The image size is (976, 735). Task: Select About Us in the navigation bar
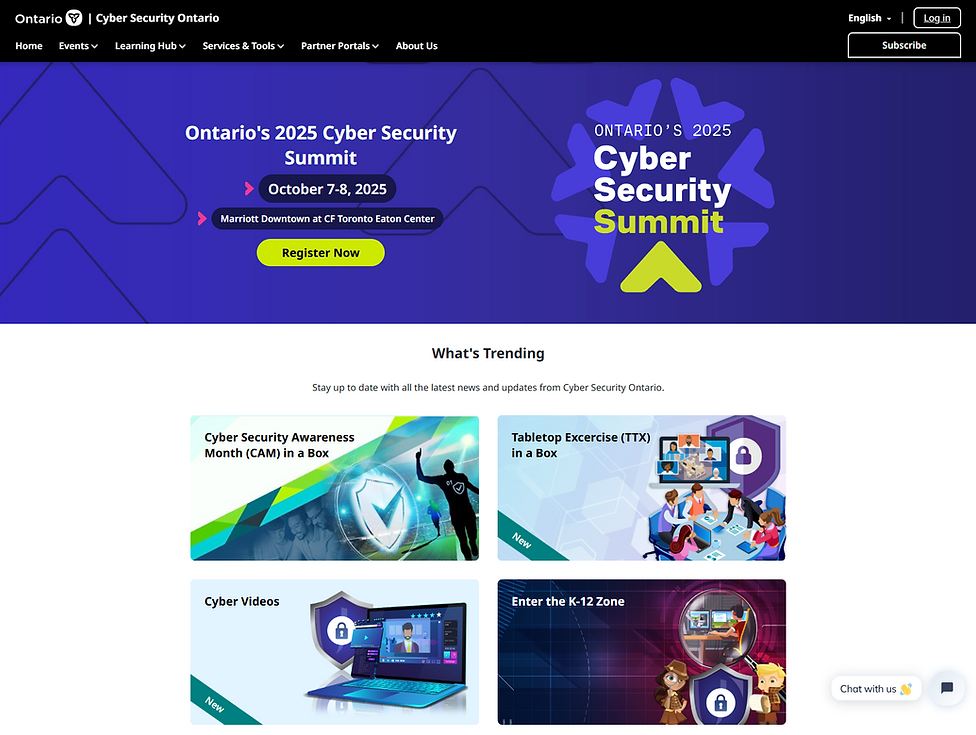click(x=416, y=46)
